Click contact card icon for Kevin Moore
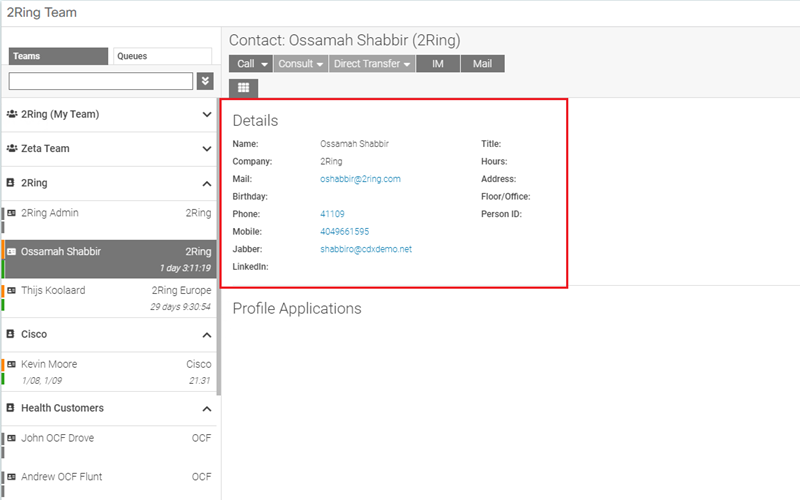Viewport: 800px width, 500px height. coord(11,364)
